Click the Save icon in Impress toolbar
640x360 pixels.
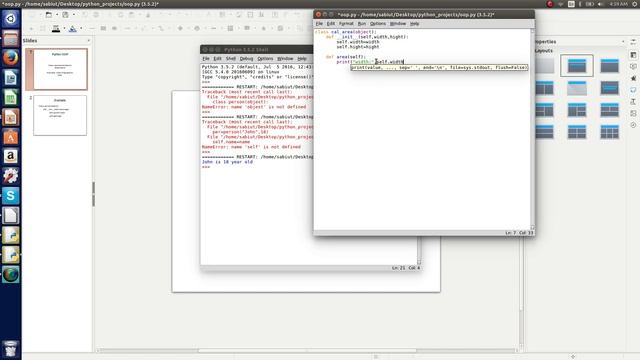[65, 15]
